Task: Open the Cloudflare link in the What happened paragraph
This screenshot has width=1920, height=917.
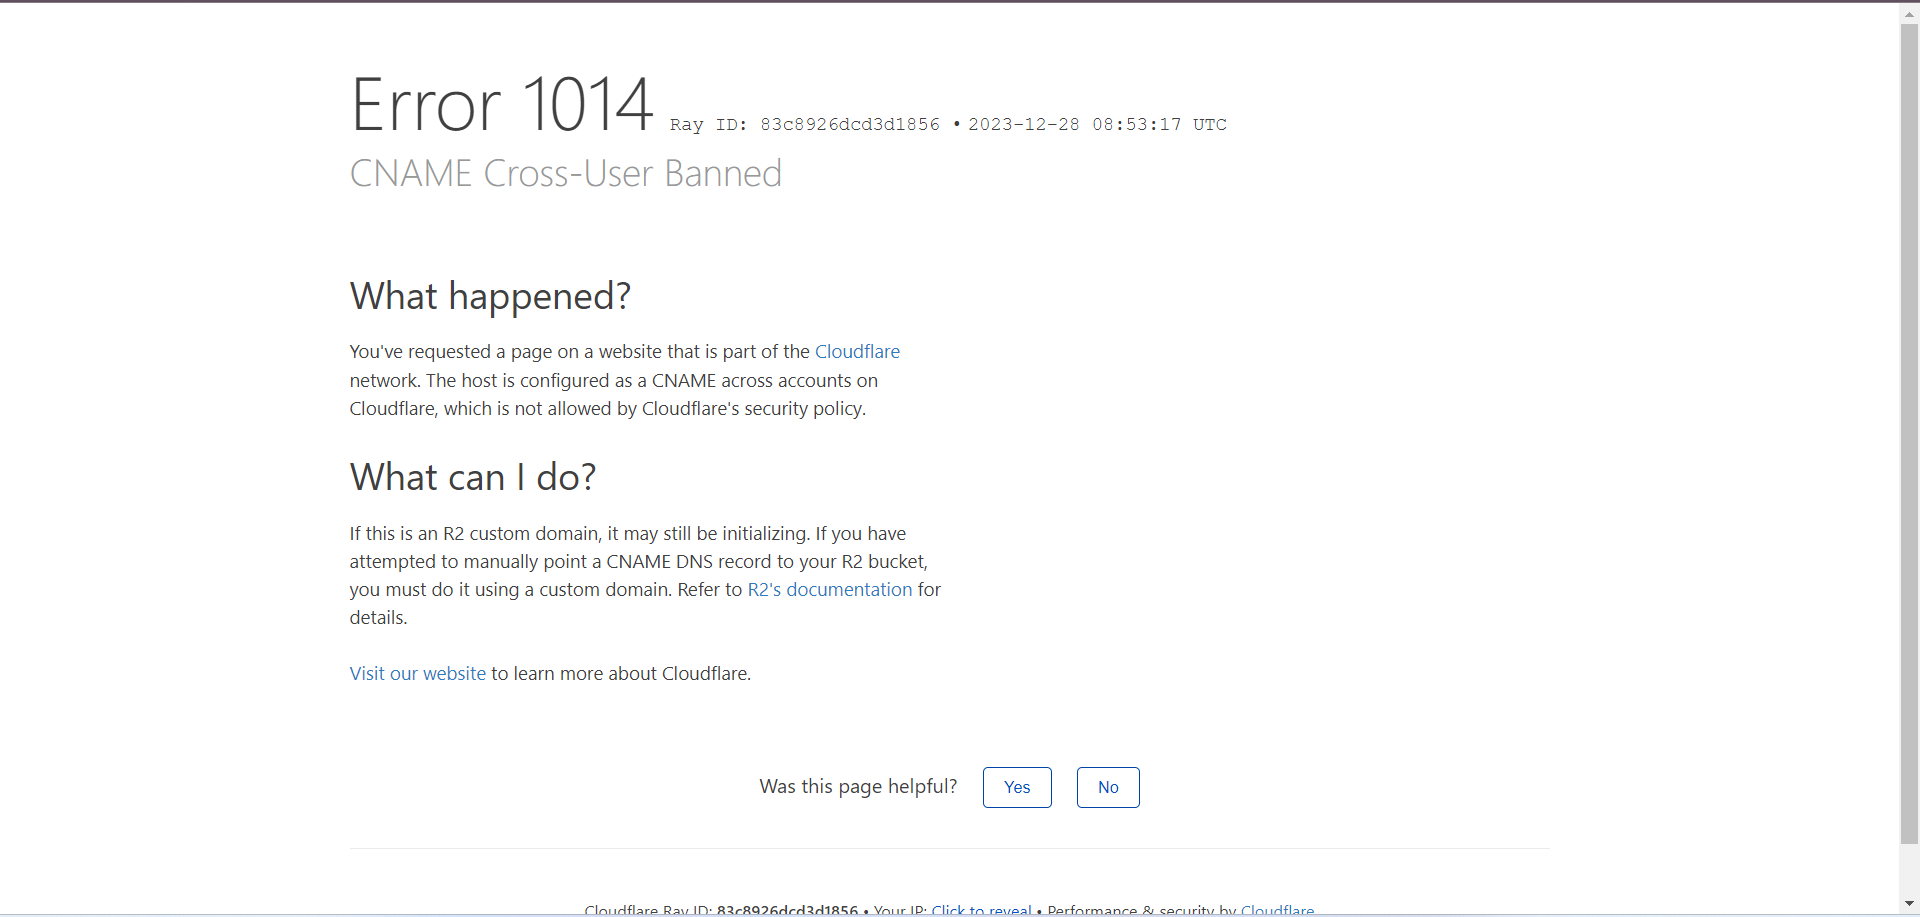Action: (857, 352)
